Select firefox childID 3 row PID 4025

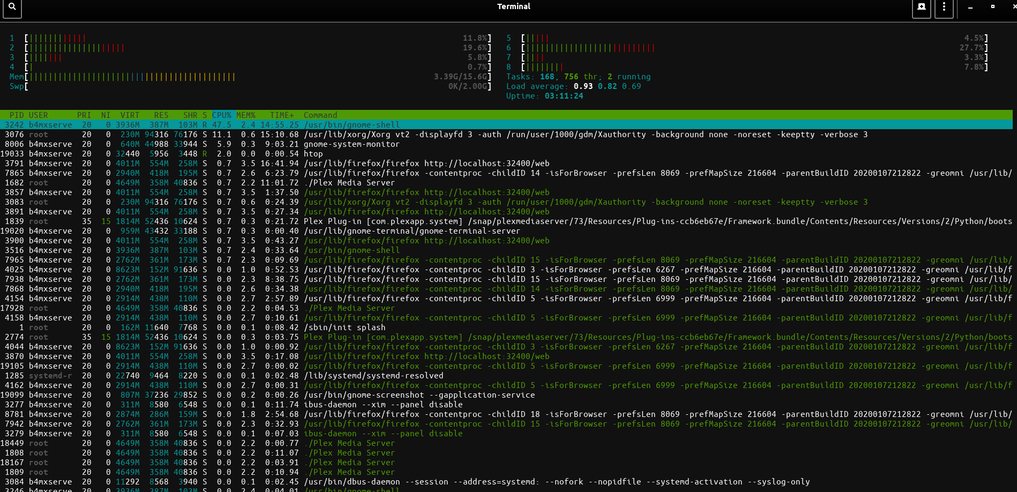coord(508,270)
